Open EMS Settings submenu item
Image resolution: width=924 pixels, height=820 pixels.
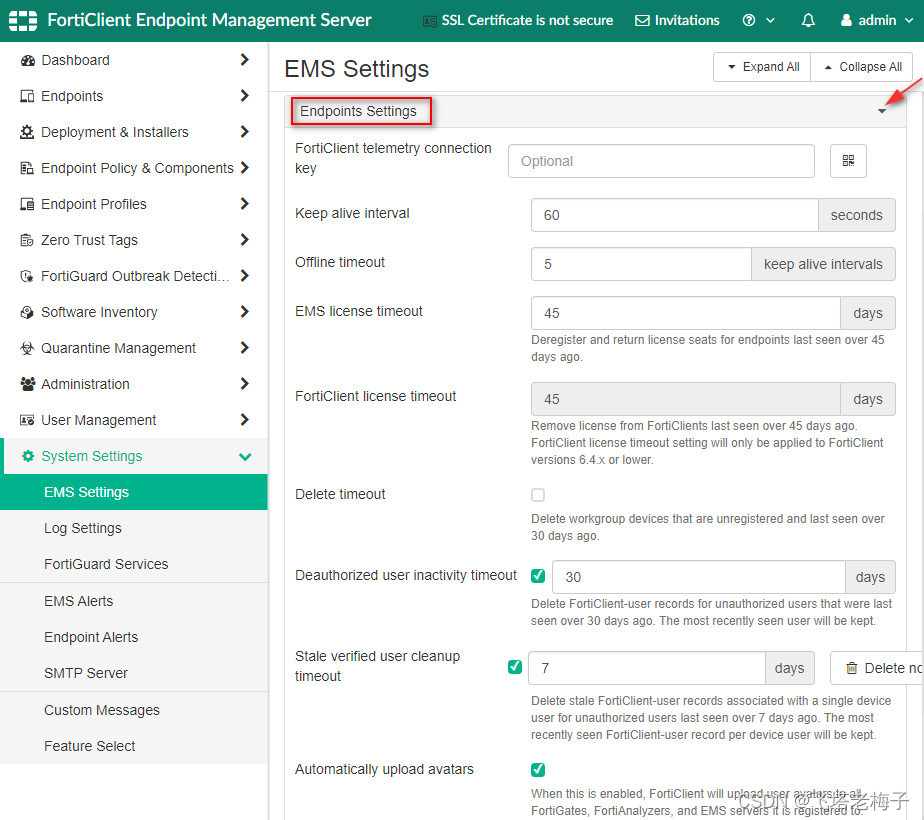pos(134,492)
